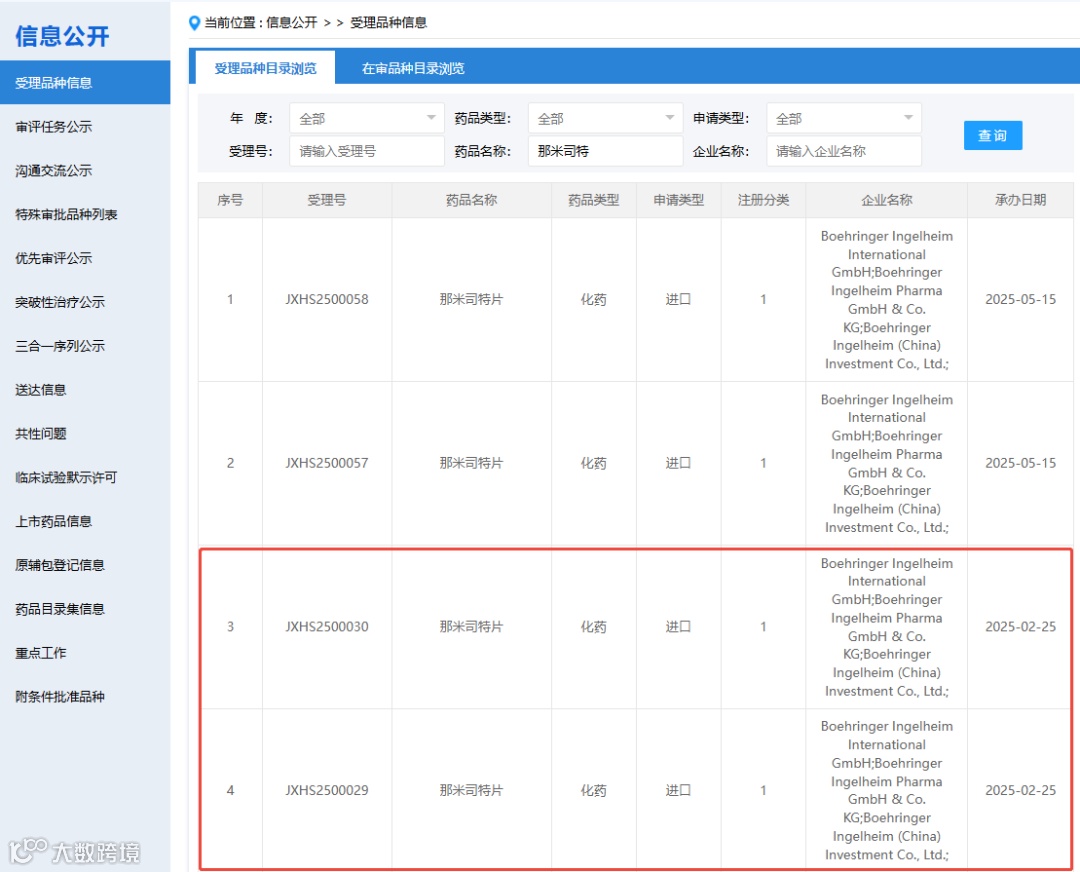This screenshot has height=872, width=1080.
Task: Click acceptance number JXHS2500057
Action: [x=327, y=463]
